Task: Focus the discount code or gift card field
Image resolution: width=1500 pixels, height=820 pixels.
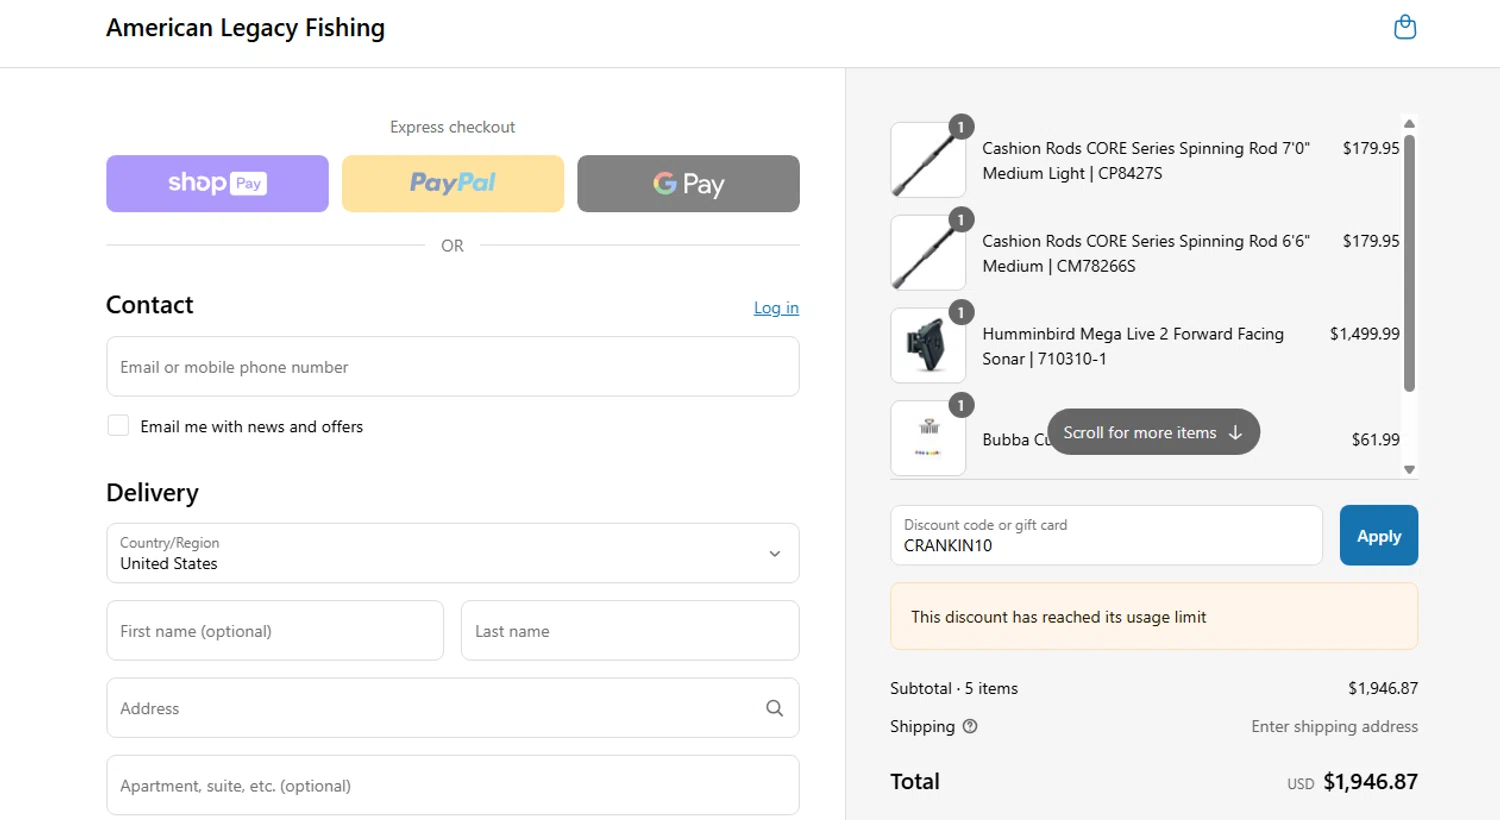Action: pyautogui.click(x=1105, y=536)
